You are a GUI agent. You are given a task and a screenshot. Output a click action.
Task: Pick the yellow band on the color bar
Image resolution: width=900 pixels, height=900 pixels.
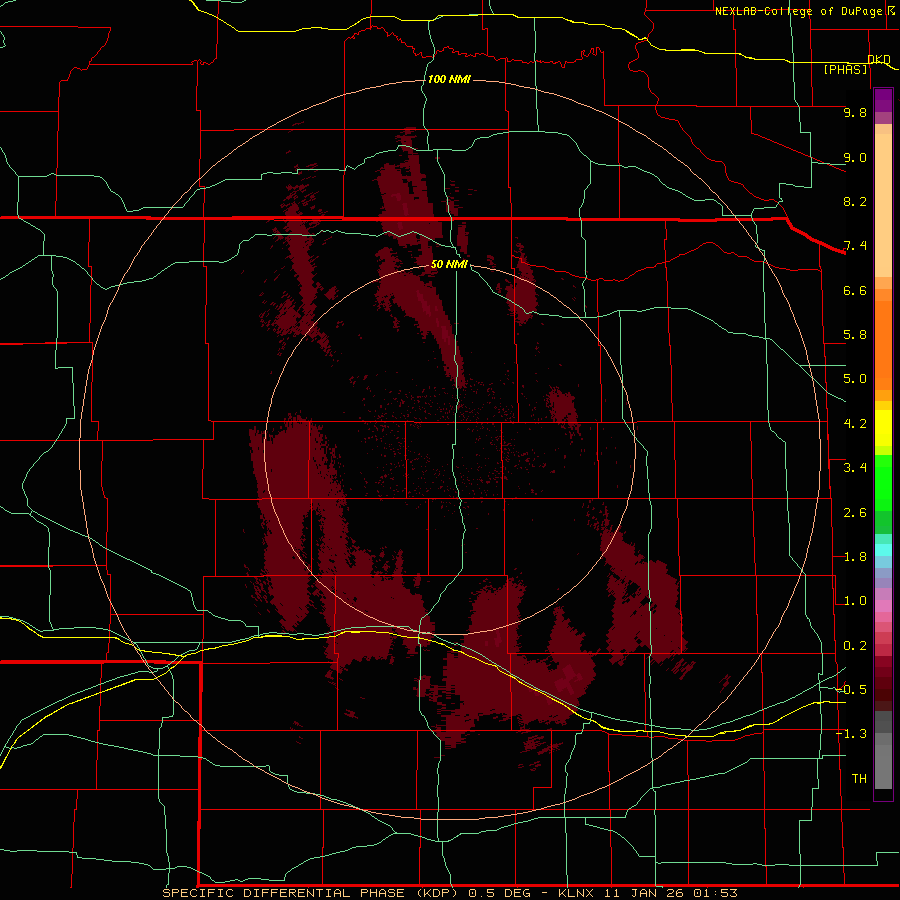click(883, 428)
